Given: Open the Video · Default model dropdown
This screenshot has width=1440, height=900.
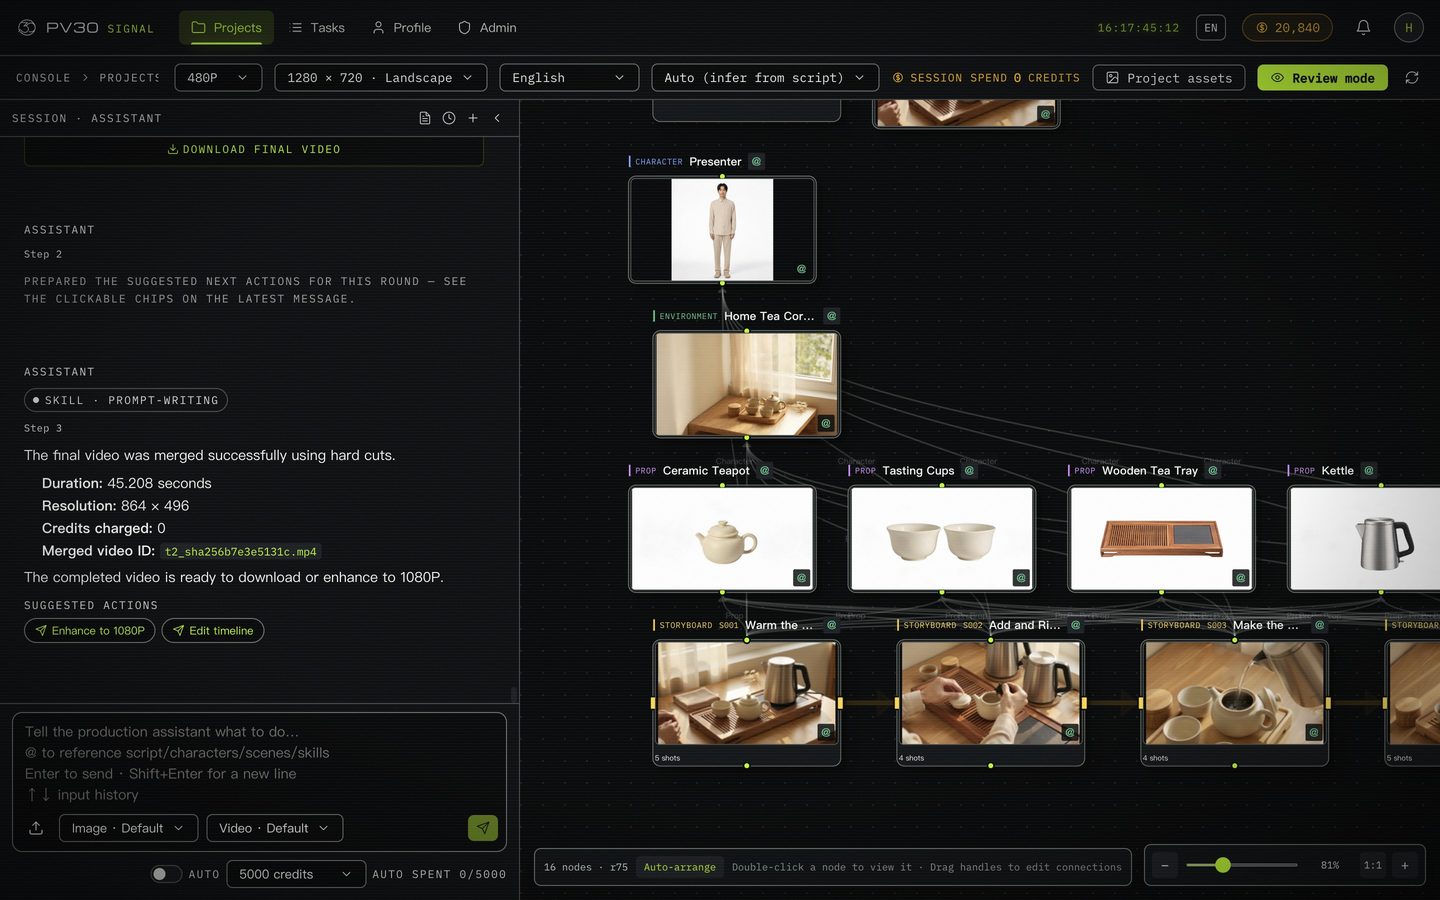Looking at the screenshot, I should click(x=275, y=828).
